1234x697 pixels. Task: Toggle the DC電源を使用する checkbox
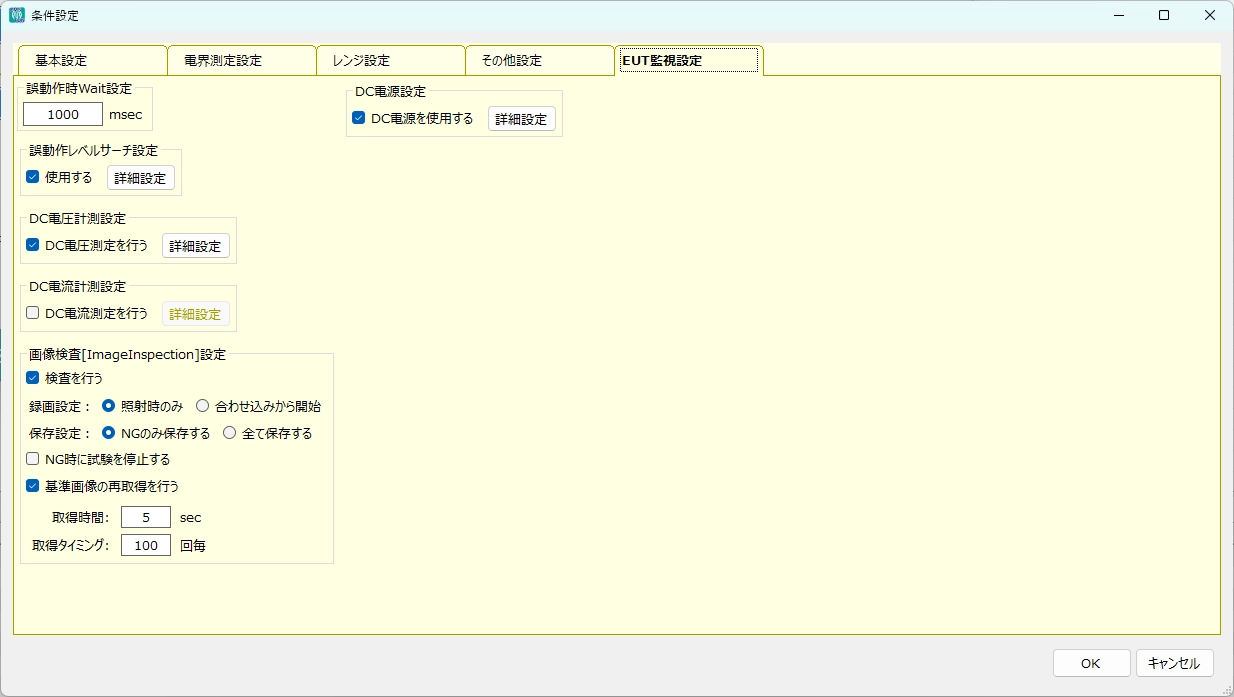359,118
